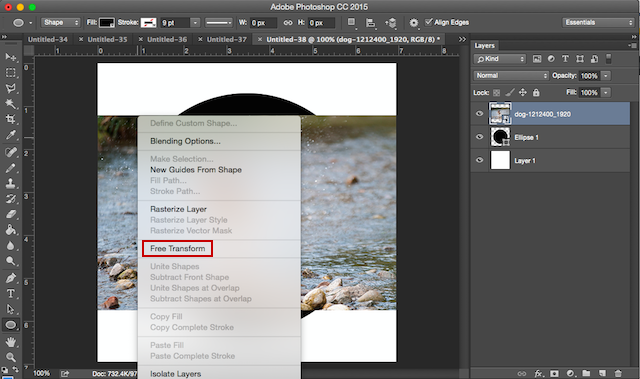Image resolution: width=640 pixels, height=379 pixels.
Task: Click the shape width W field
Action: tap(263, 23)
